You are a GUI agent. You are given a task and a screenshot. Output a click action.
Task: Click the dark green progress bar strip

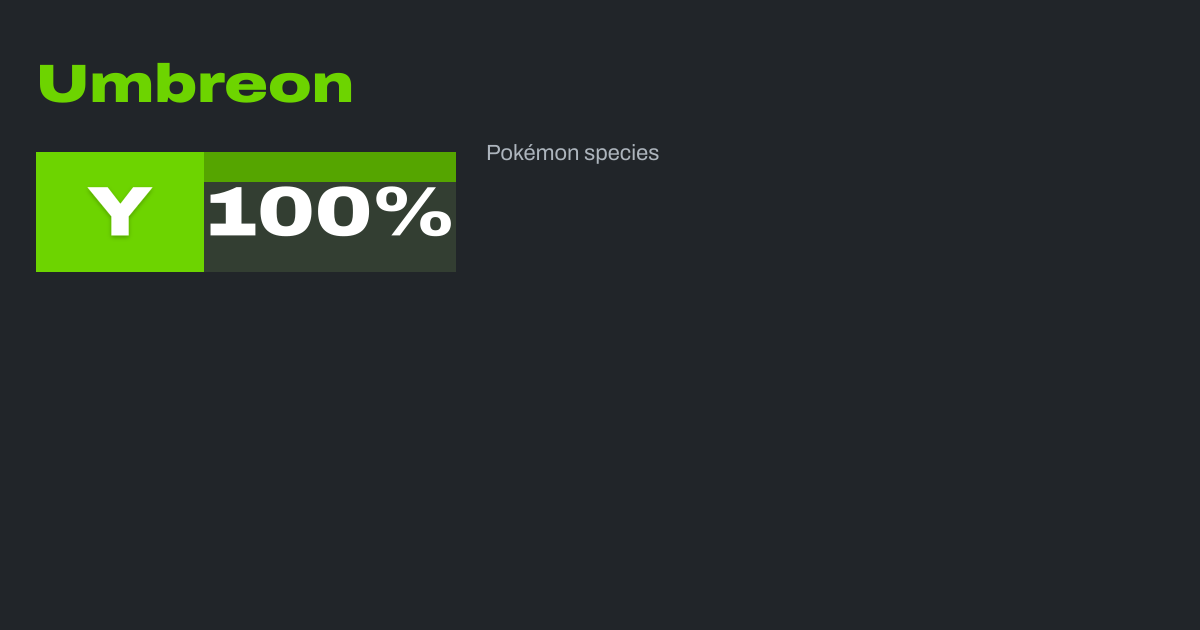tap(330, 166)
